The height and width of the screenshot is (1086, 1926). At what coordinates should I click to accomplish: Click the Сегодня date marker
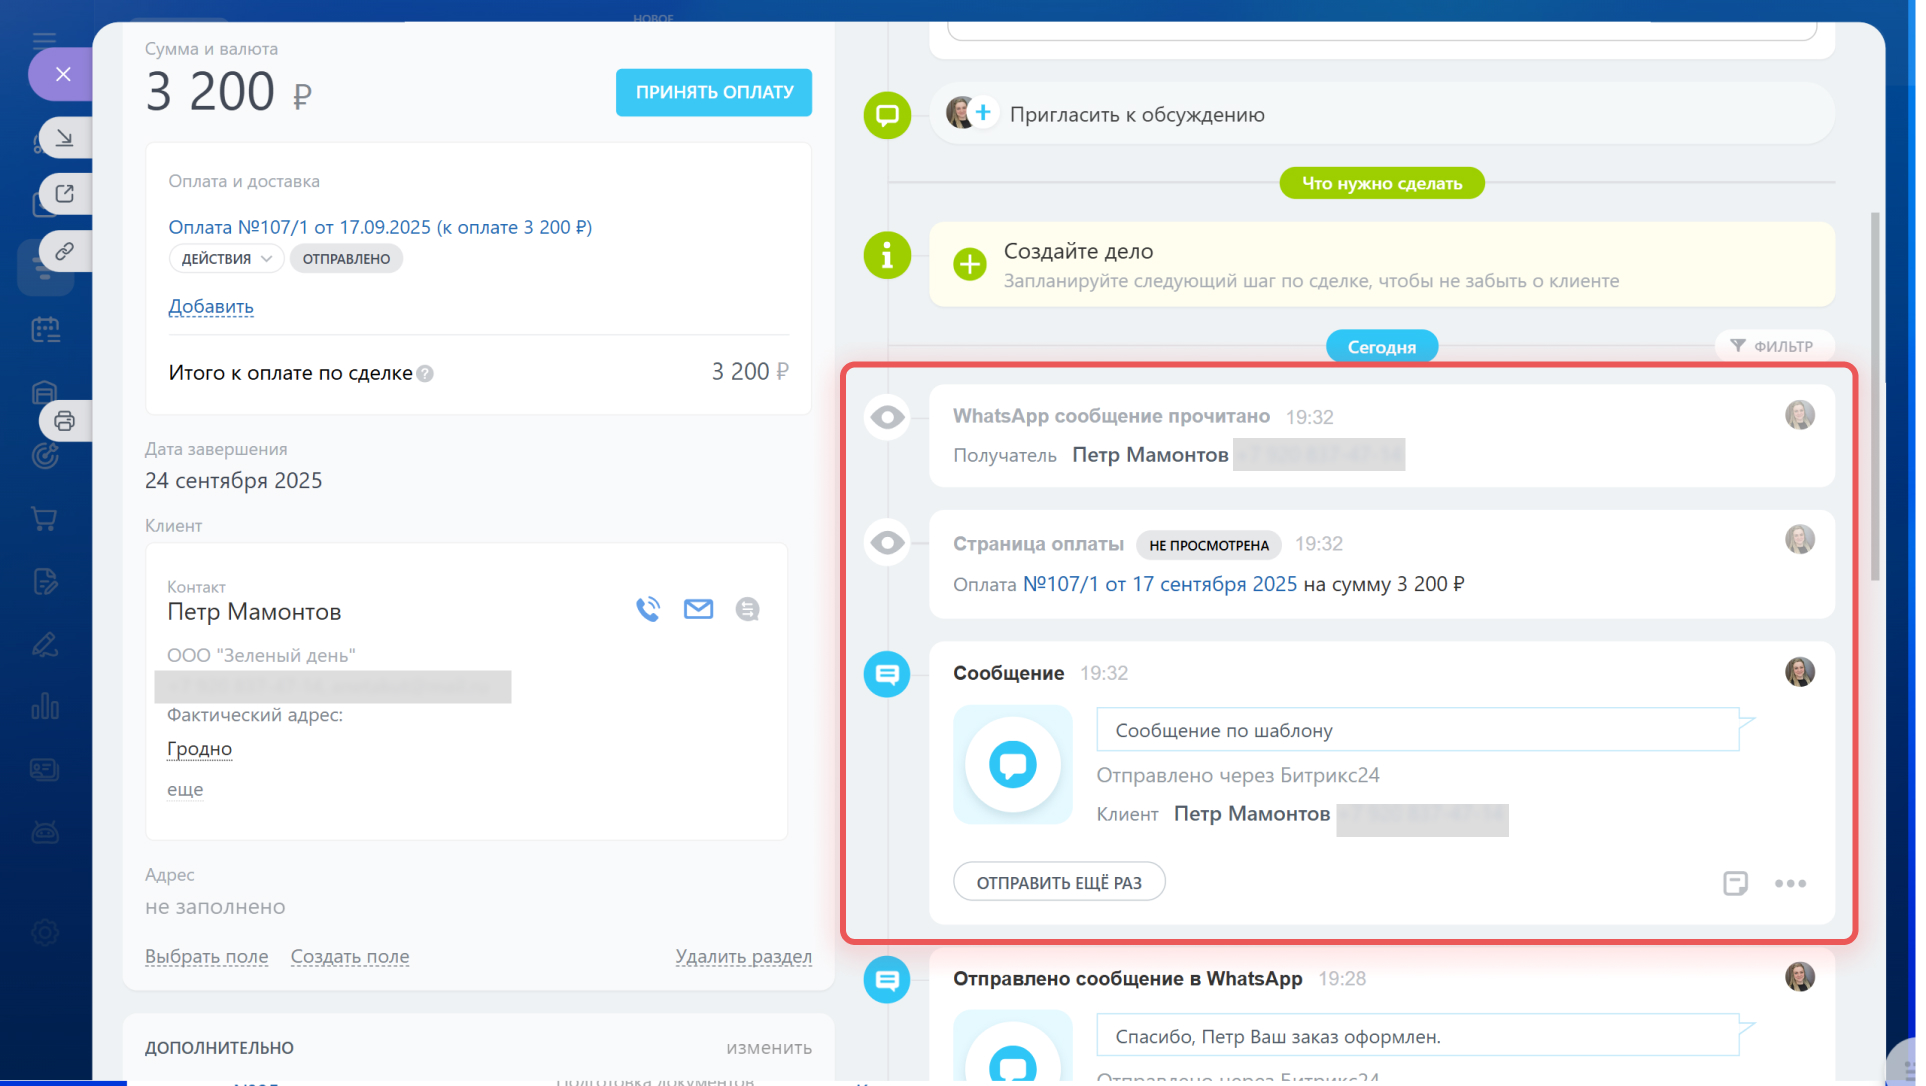(1382, 347)
